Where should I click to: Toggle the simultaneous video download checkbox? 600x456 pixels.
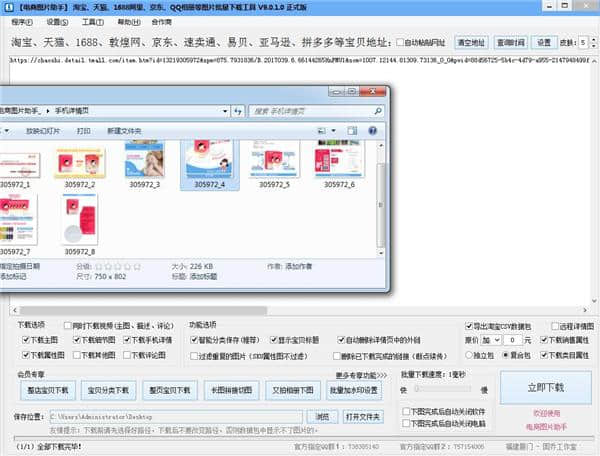click(68, 326)
